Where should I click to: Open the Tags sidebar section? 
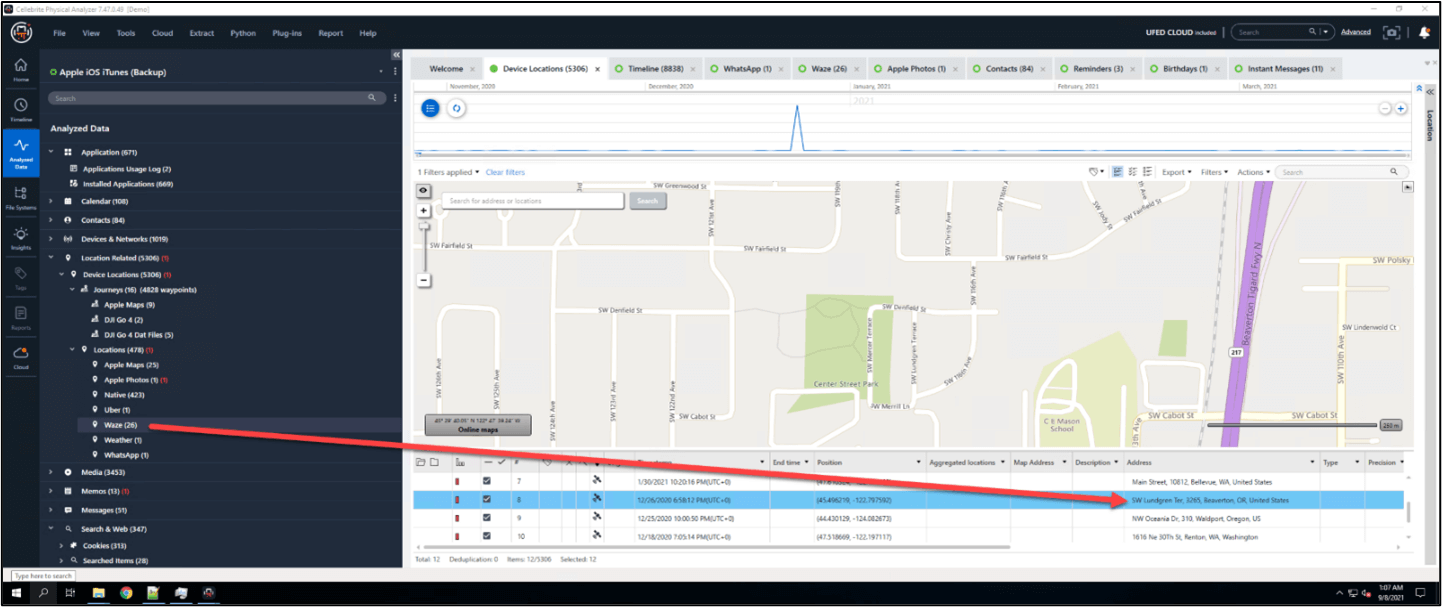tap(20, 277)
